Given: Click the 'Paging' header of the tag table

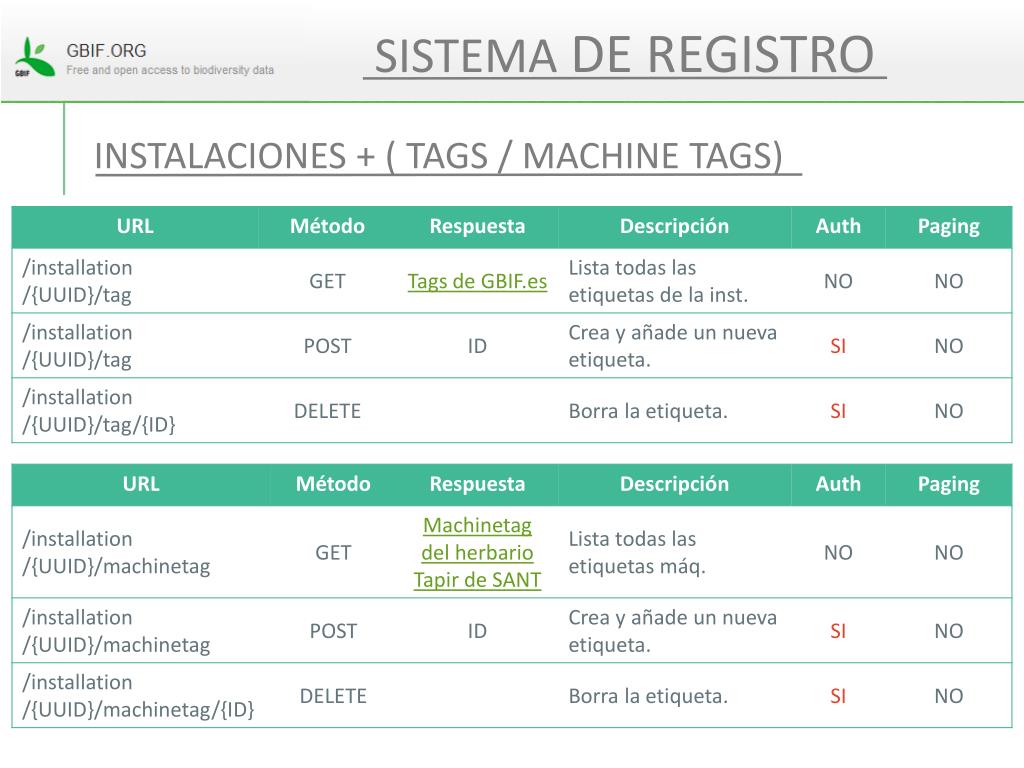Looking at the screenshot, I should click(948, 227).
